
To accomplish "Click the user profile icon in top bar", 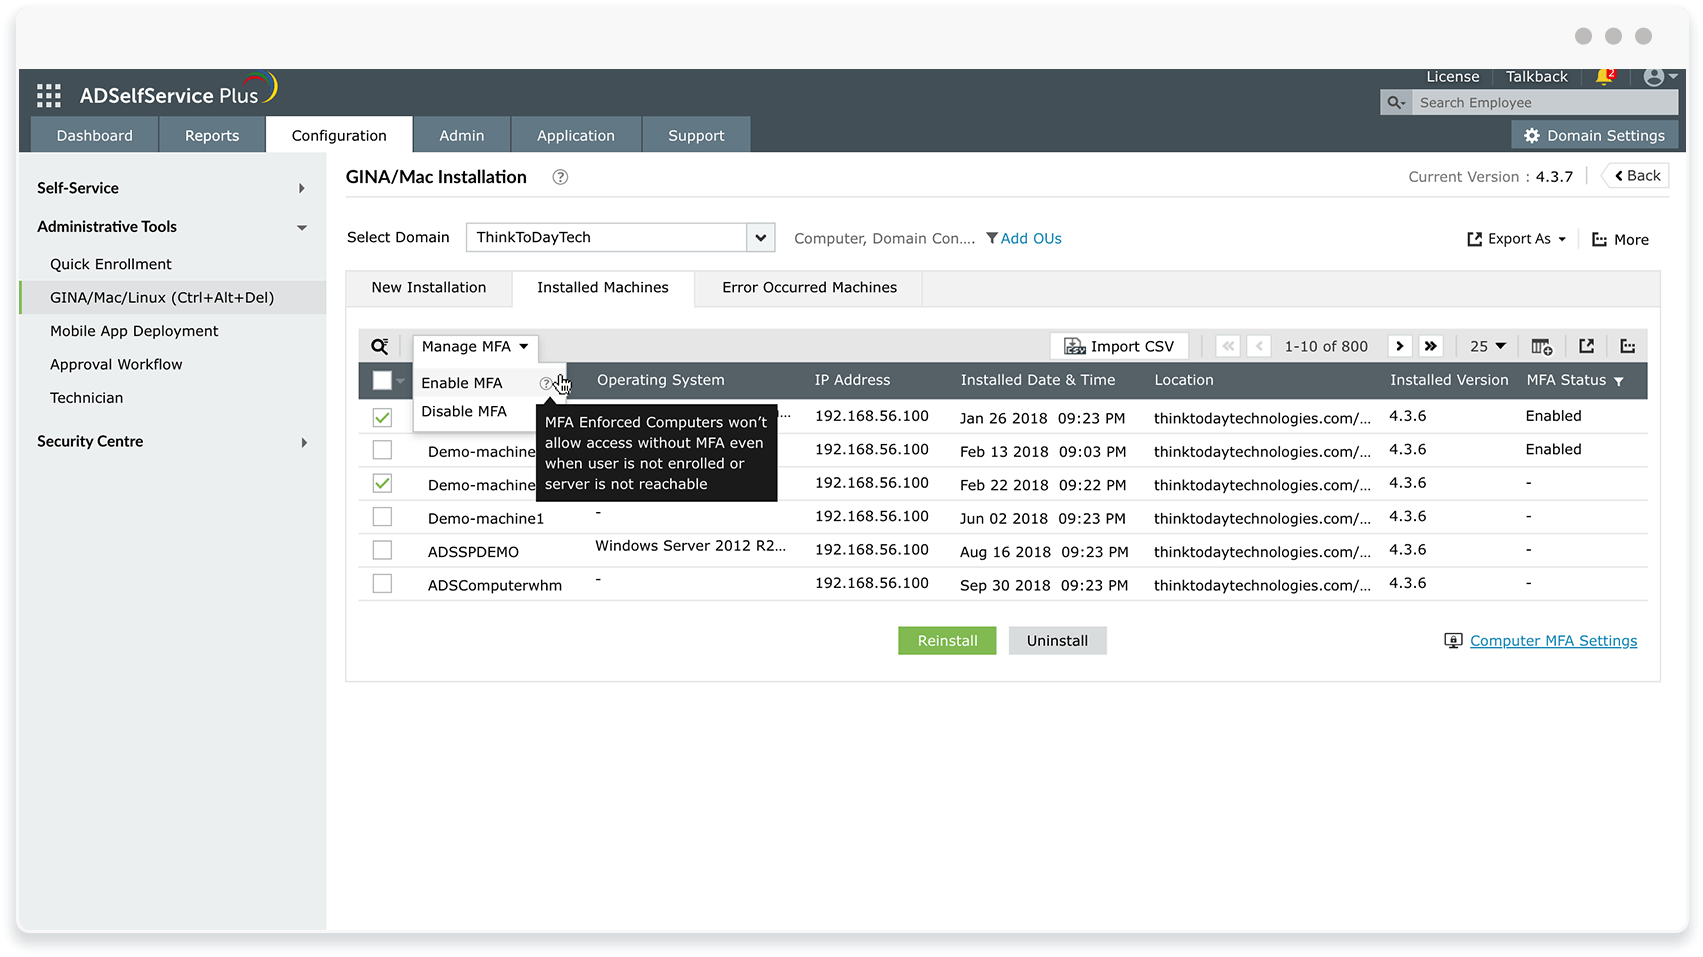I will pos(1655,76).
